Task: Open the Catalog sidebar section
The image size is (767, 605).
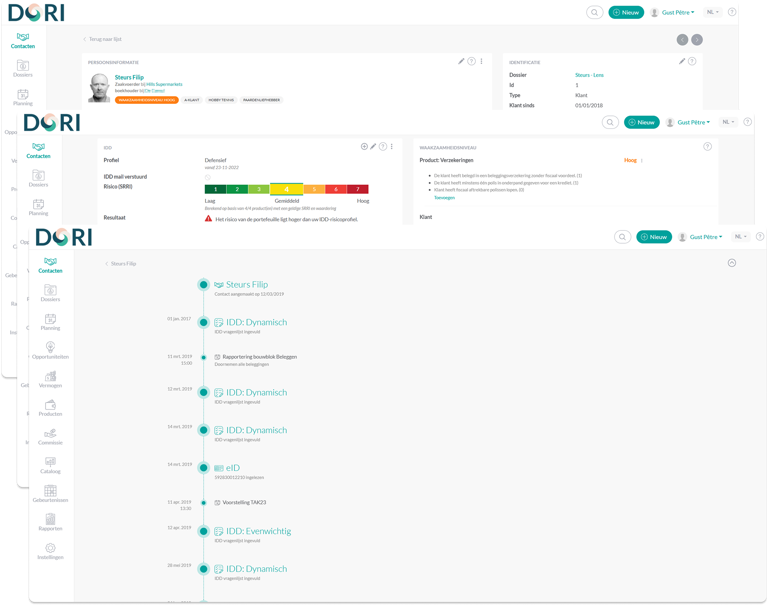Action: [50, 465]
